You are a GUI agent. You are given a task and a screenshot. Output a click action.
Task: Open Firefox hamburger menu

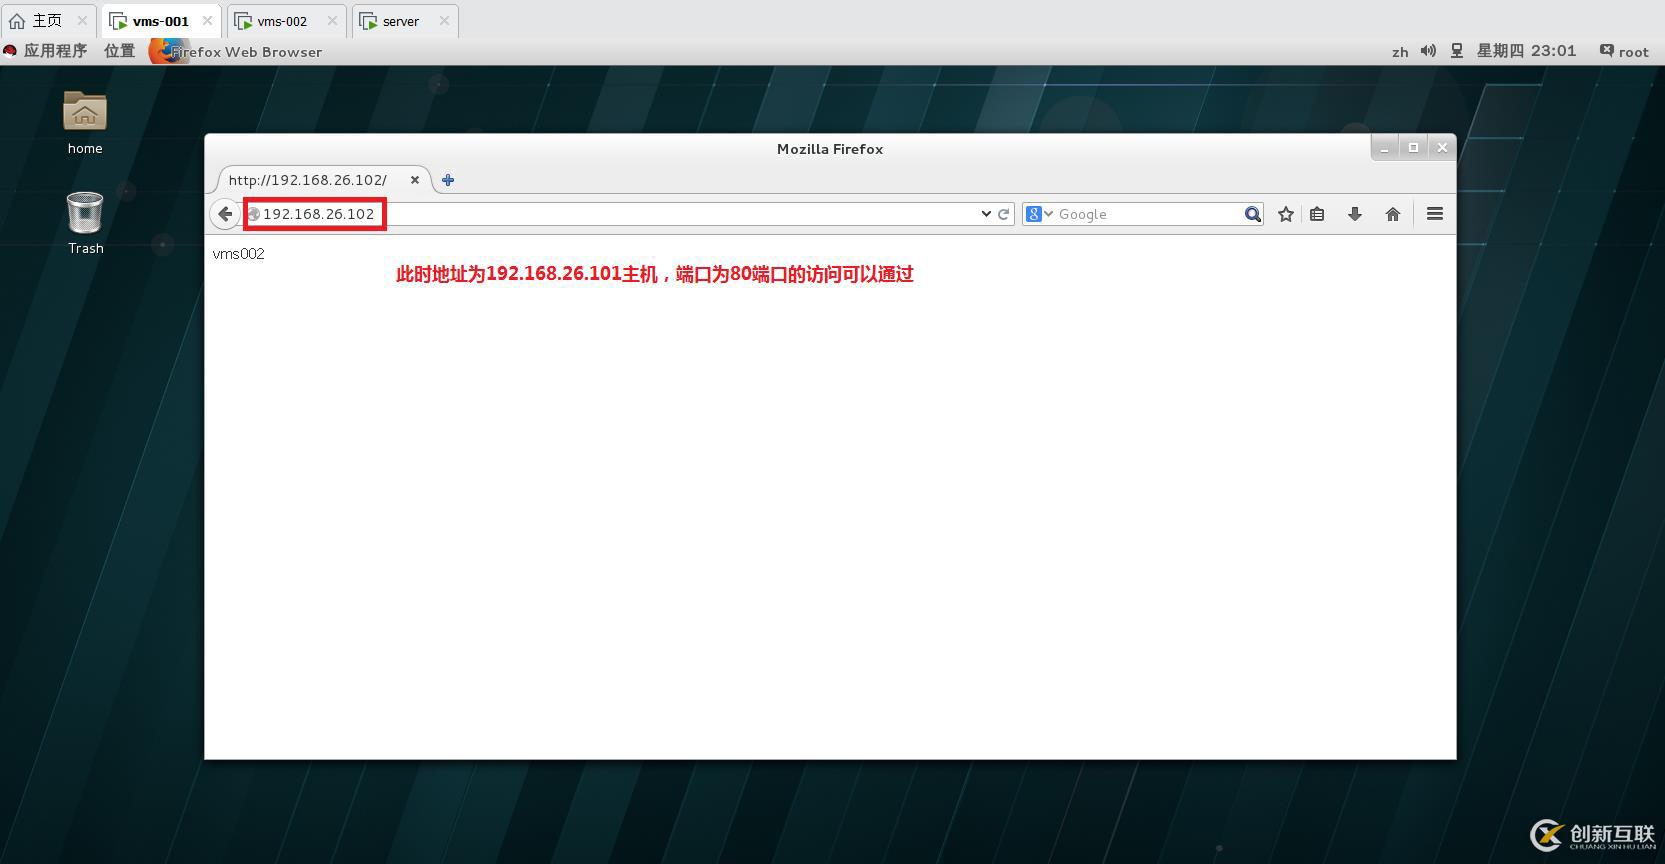click(1435, 214)
